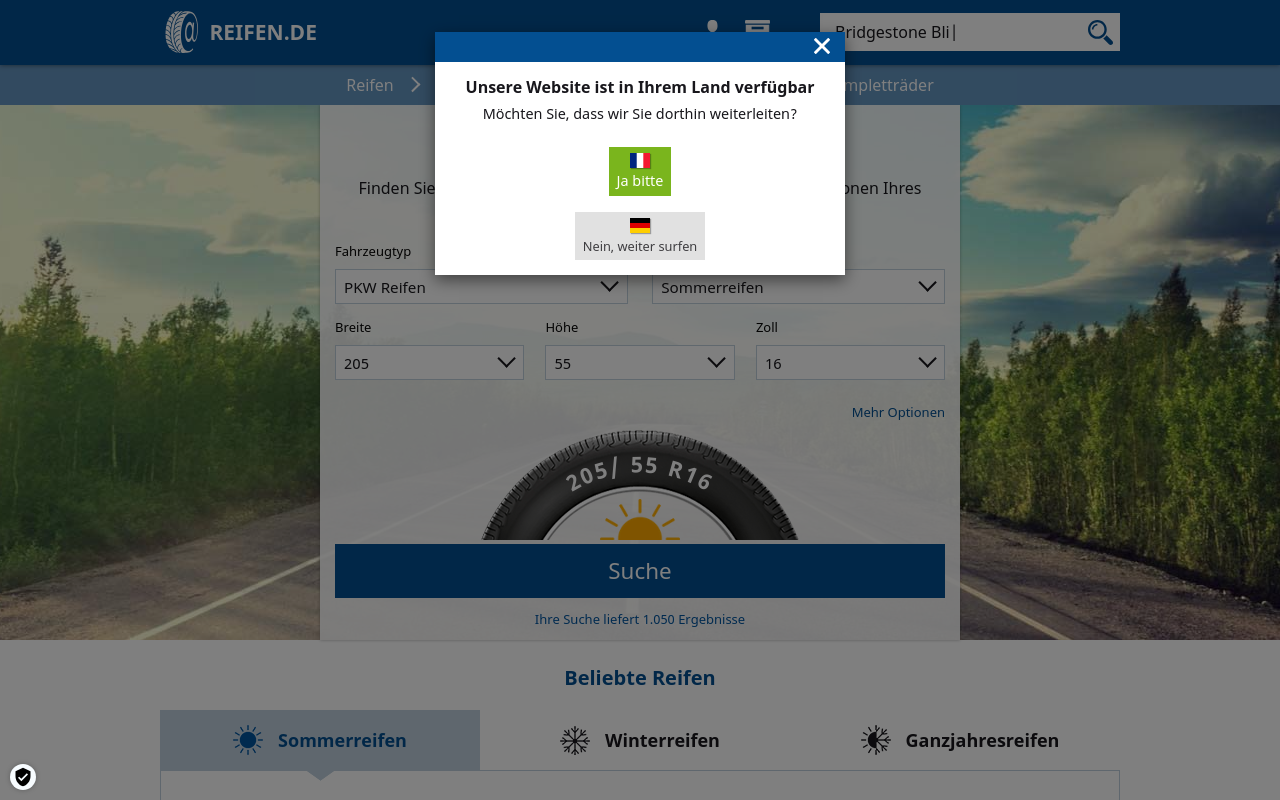Screen dimensions: 1280x800
Task: Open the user account icon in the header
Action: tap(712, 27)
